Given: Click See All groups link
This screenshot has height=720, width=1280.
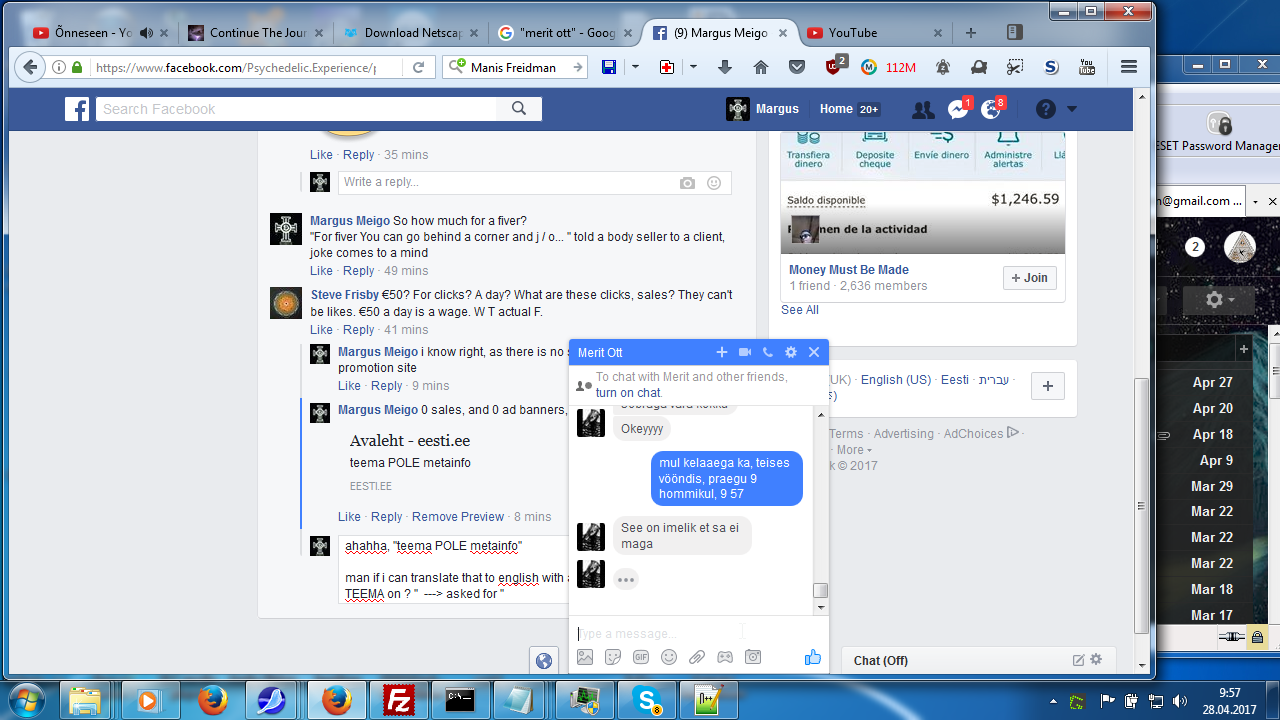Looking at the screenshot, I should pos(800,310).
